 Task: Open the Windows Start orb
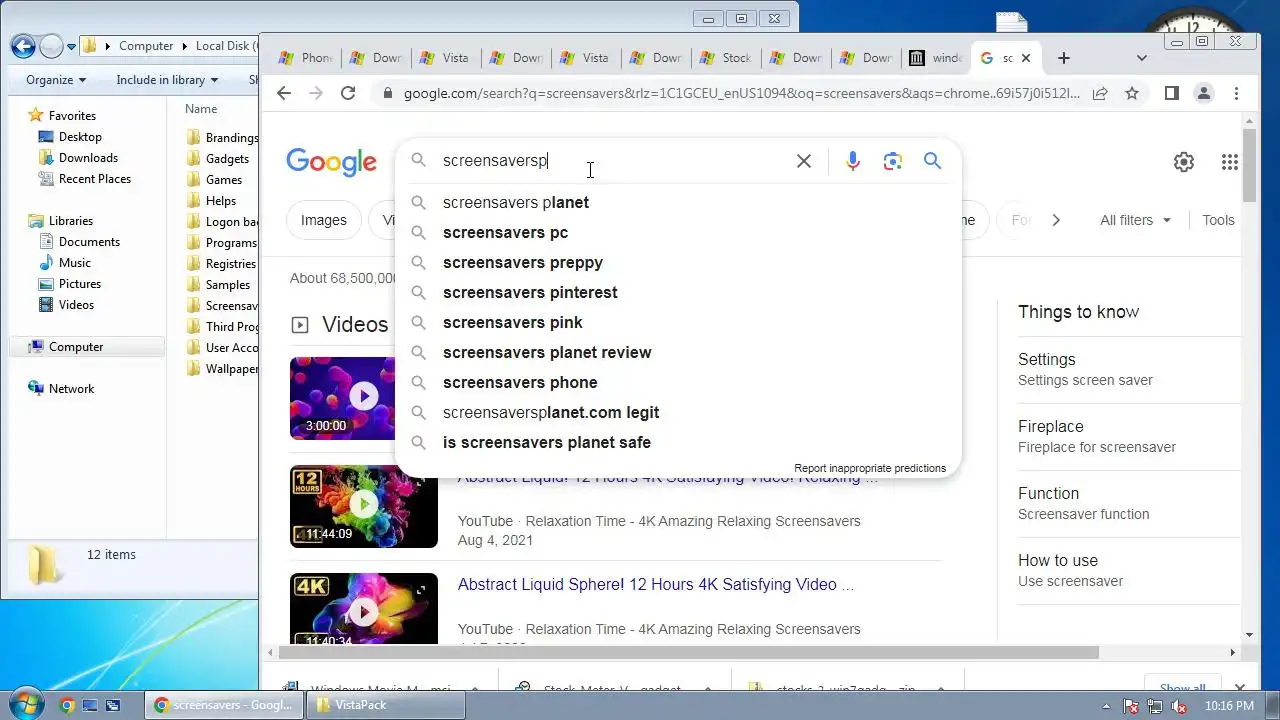pos(24,704)
